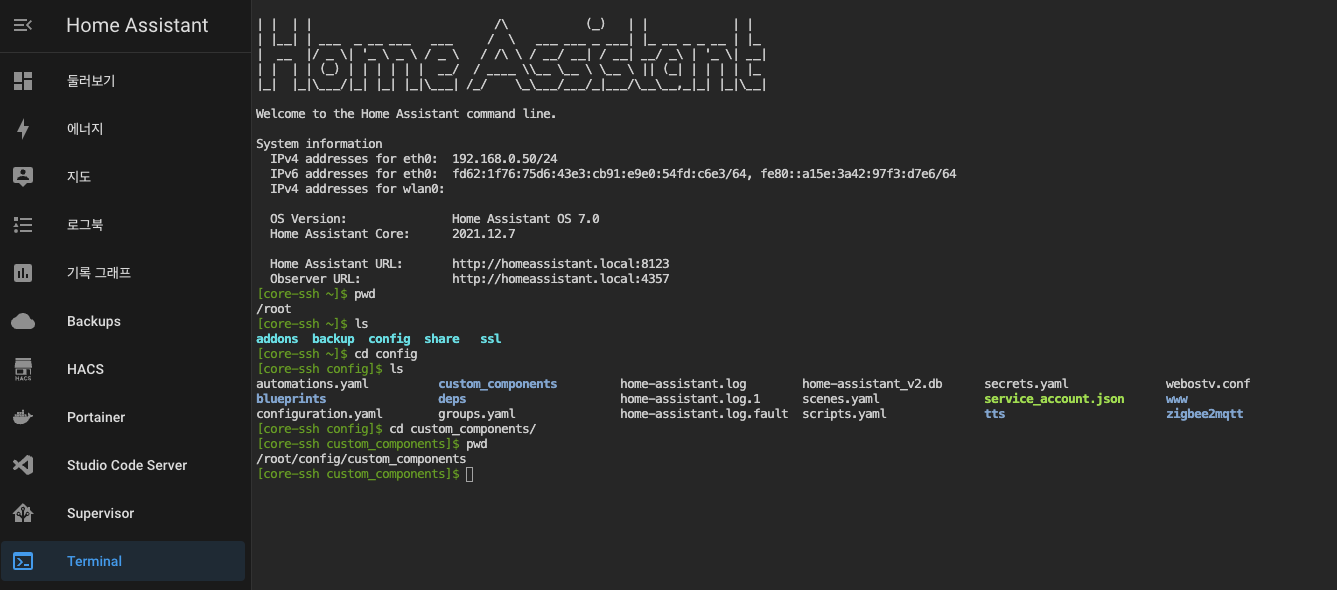Click the Backups cloud icon
The width and height of the screenshot is (1337, 590).
pos(23,321)
